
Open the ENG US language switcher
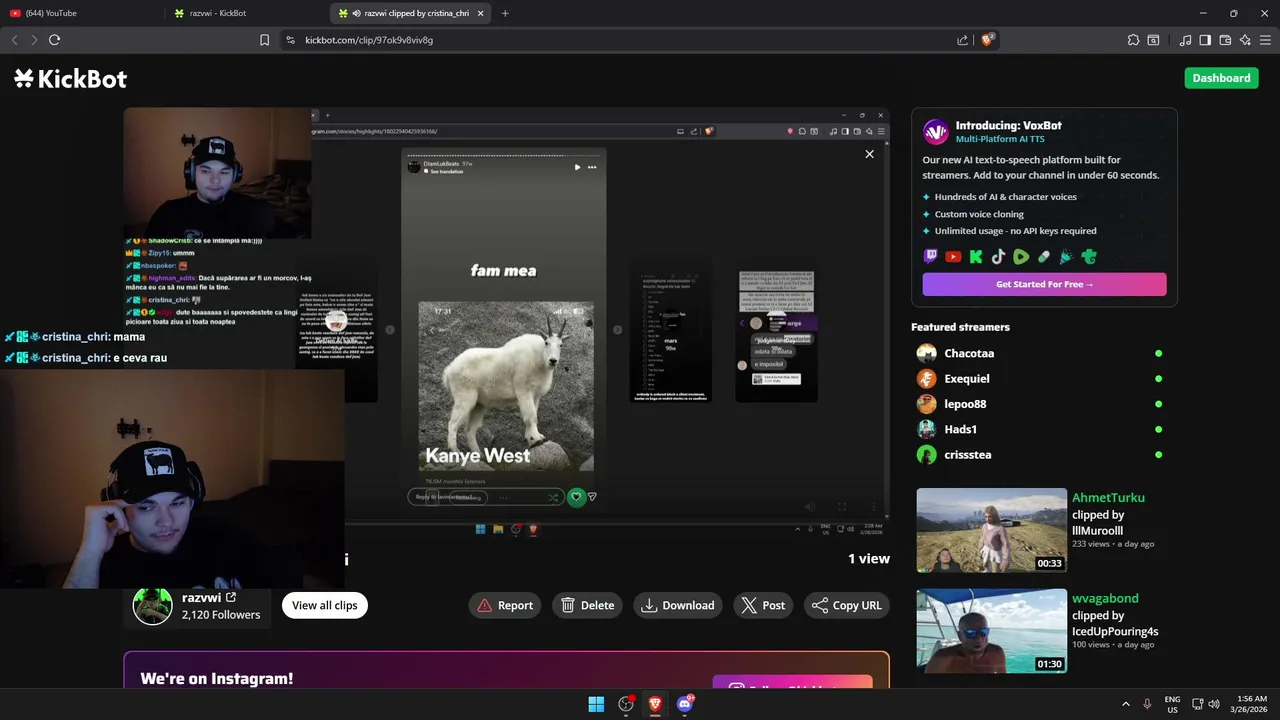tap(1172, 704)
